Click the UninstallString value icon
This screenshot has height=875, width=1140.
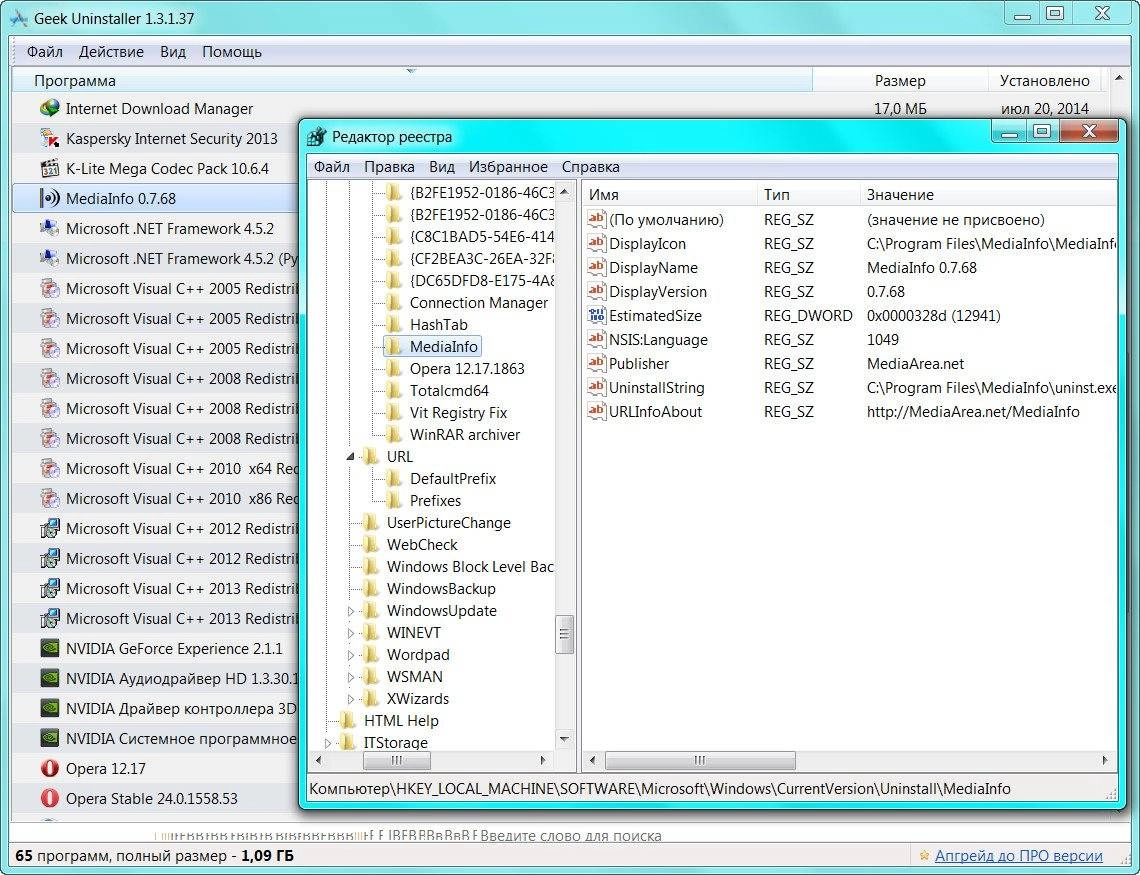(x=596, y=387)
